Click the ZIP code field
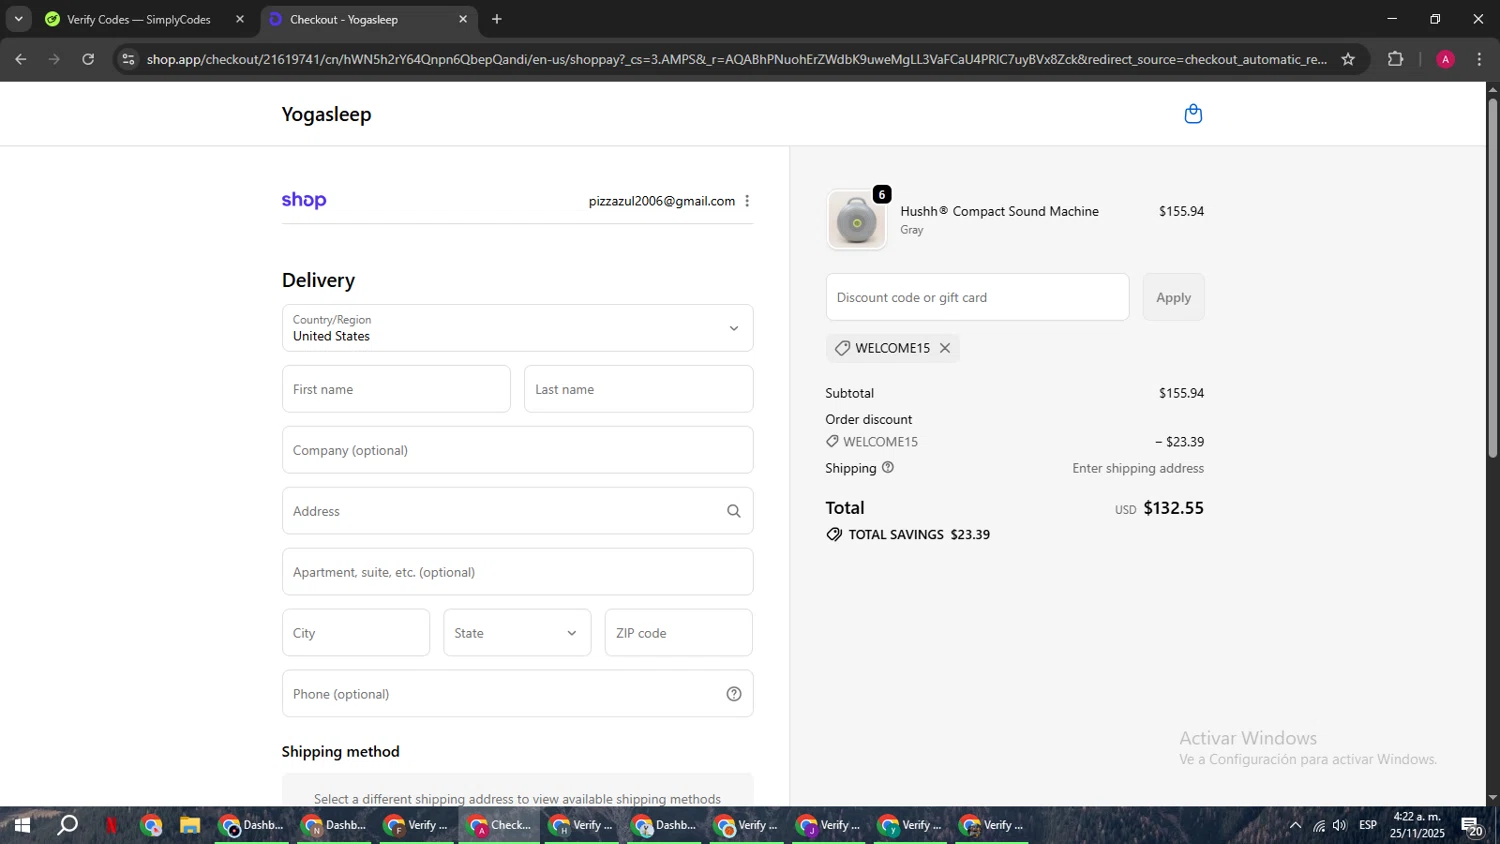Screen dimensions: 1500x844 [x=678, y=633]
